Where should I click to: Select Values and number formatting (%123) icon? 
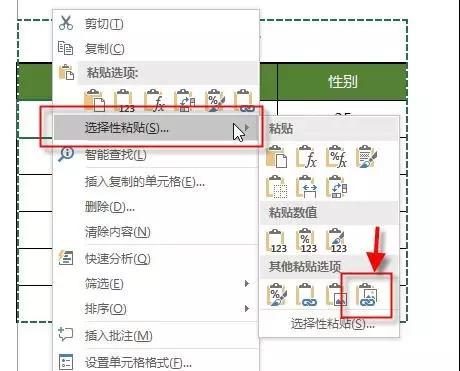[306, 241]
